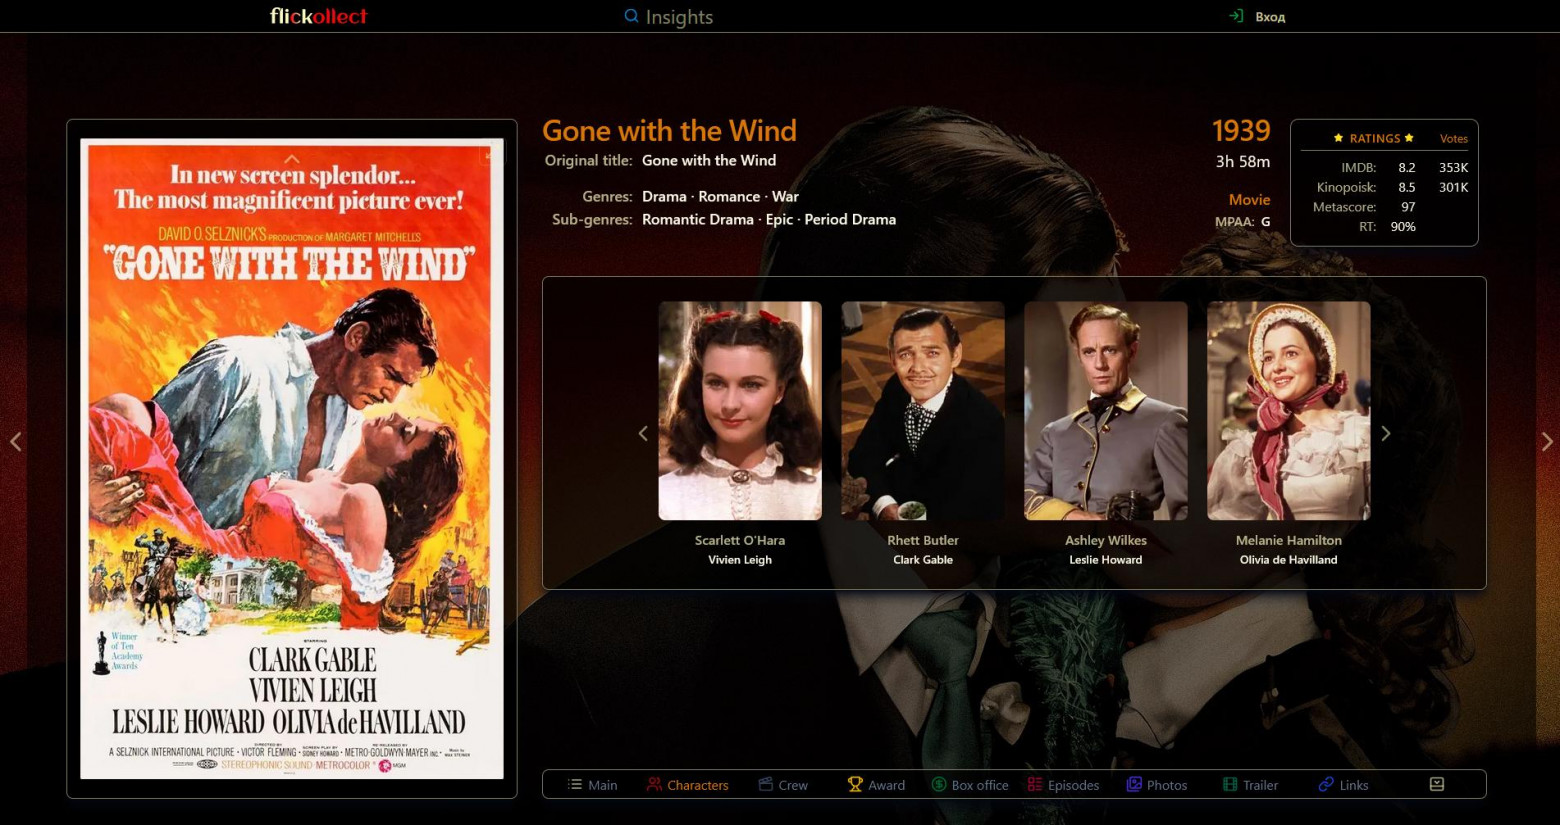Open the Вход login link
1560x825 pixels.
coord(1270,17)
